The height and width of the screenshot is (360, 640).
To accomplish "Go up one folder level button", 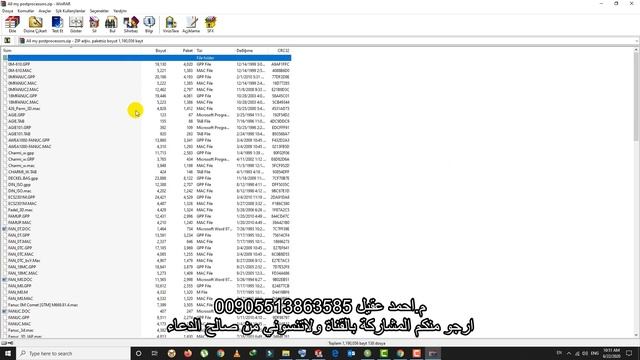I will click(7, 41).
